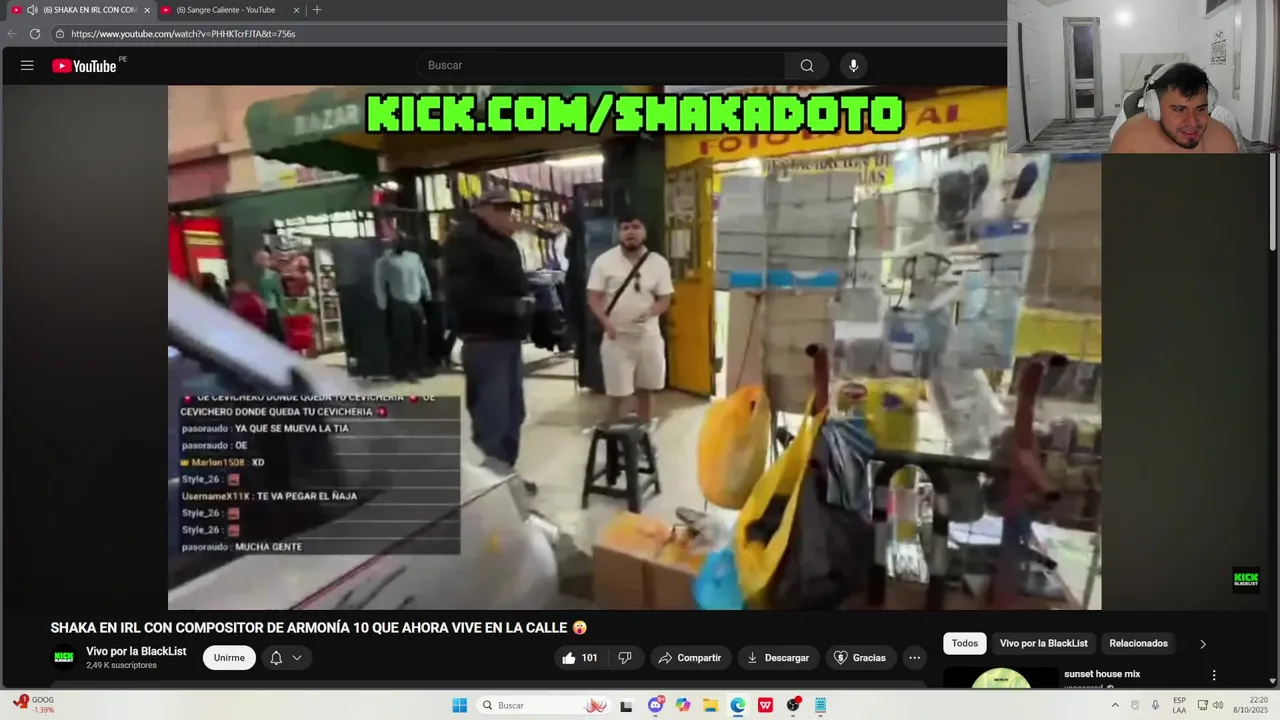Viewport: 1280px width, 720px height.
Task: Open the notification bell dropdown
Action: point(286,658)
